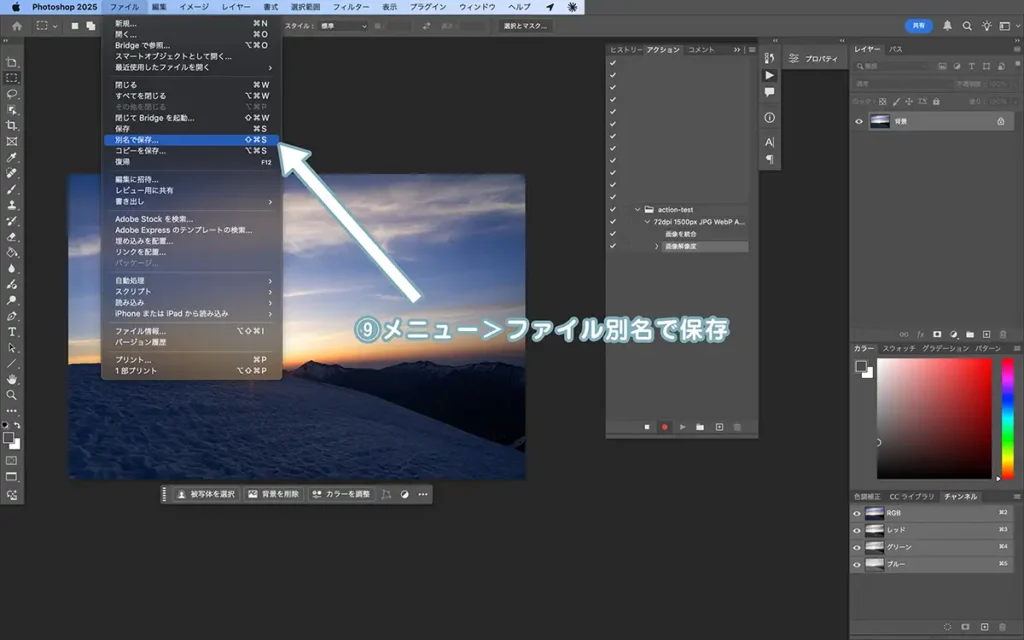Screen dimensions: 1024x640
Task: Switch to the ヒストリー tab
Action: click(625, 49)
